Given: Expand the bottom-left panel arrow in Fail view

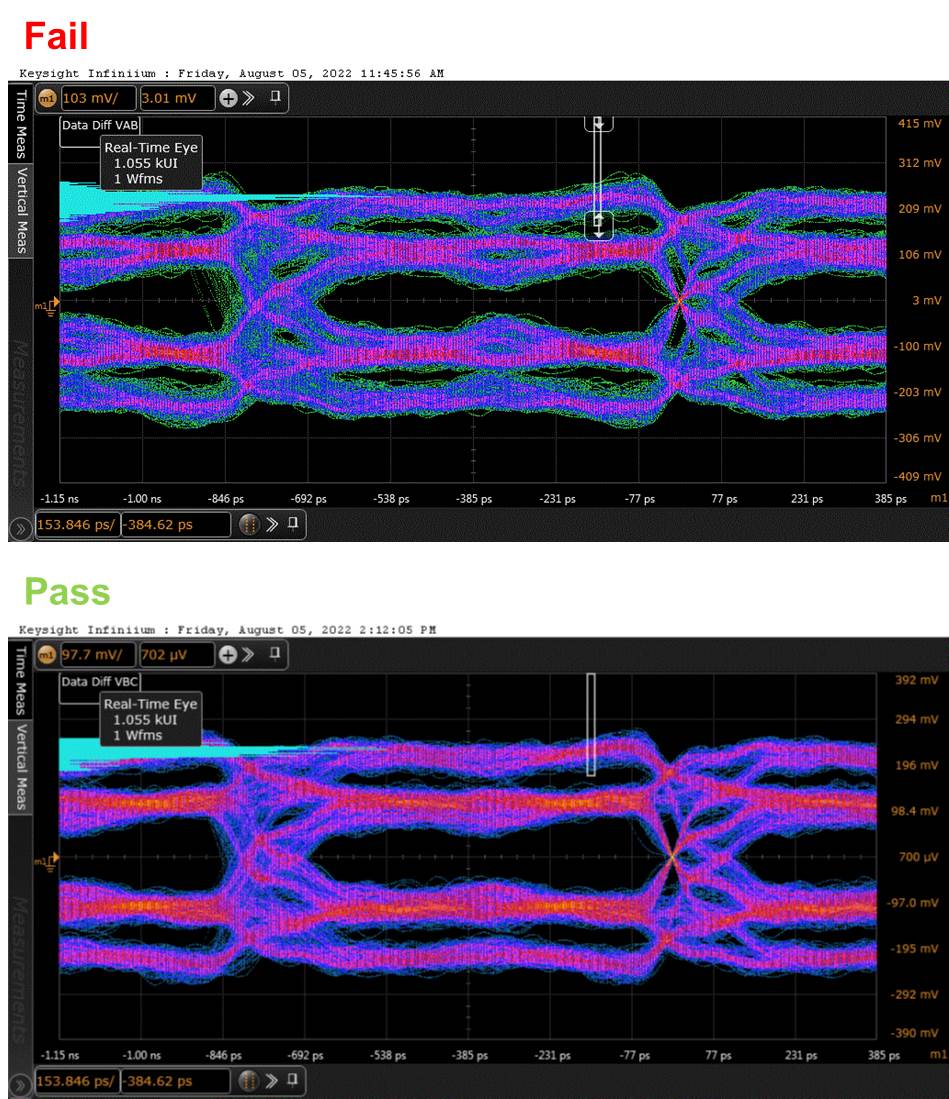Looking at the screenshot, I should (x=20, y=528).
